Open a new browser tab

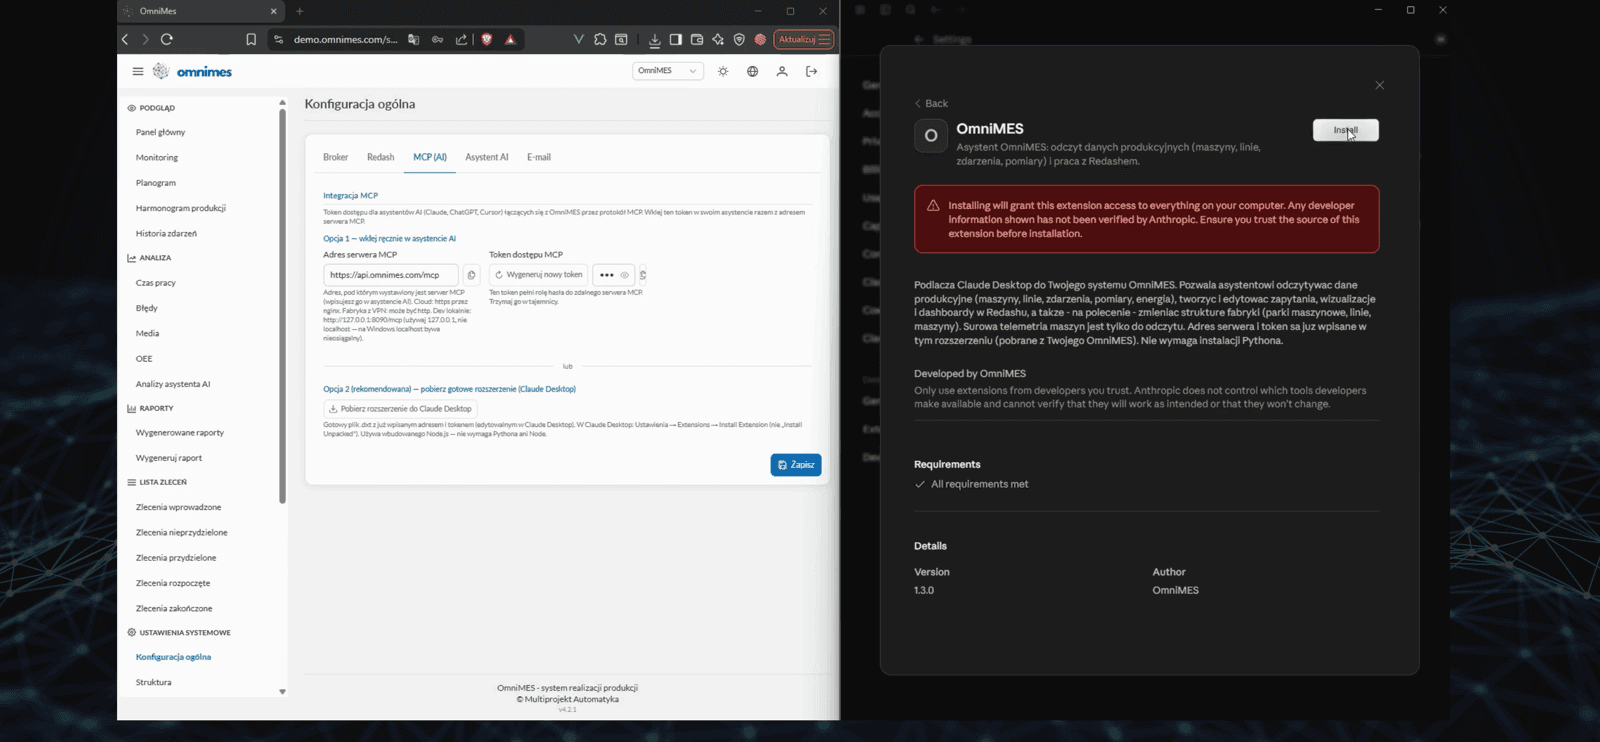(300, 11)
